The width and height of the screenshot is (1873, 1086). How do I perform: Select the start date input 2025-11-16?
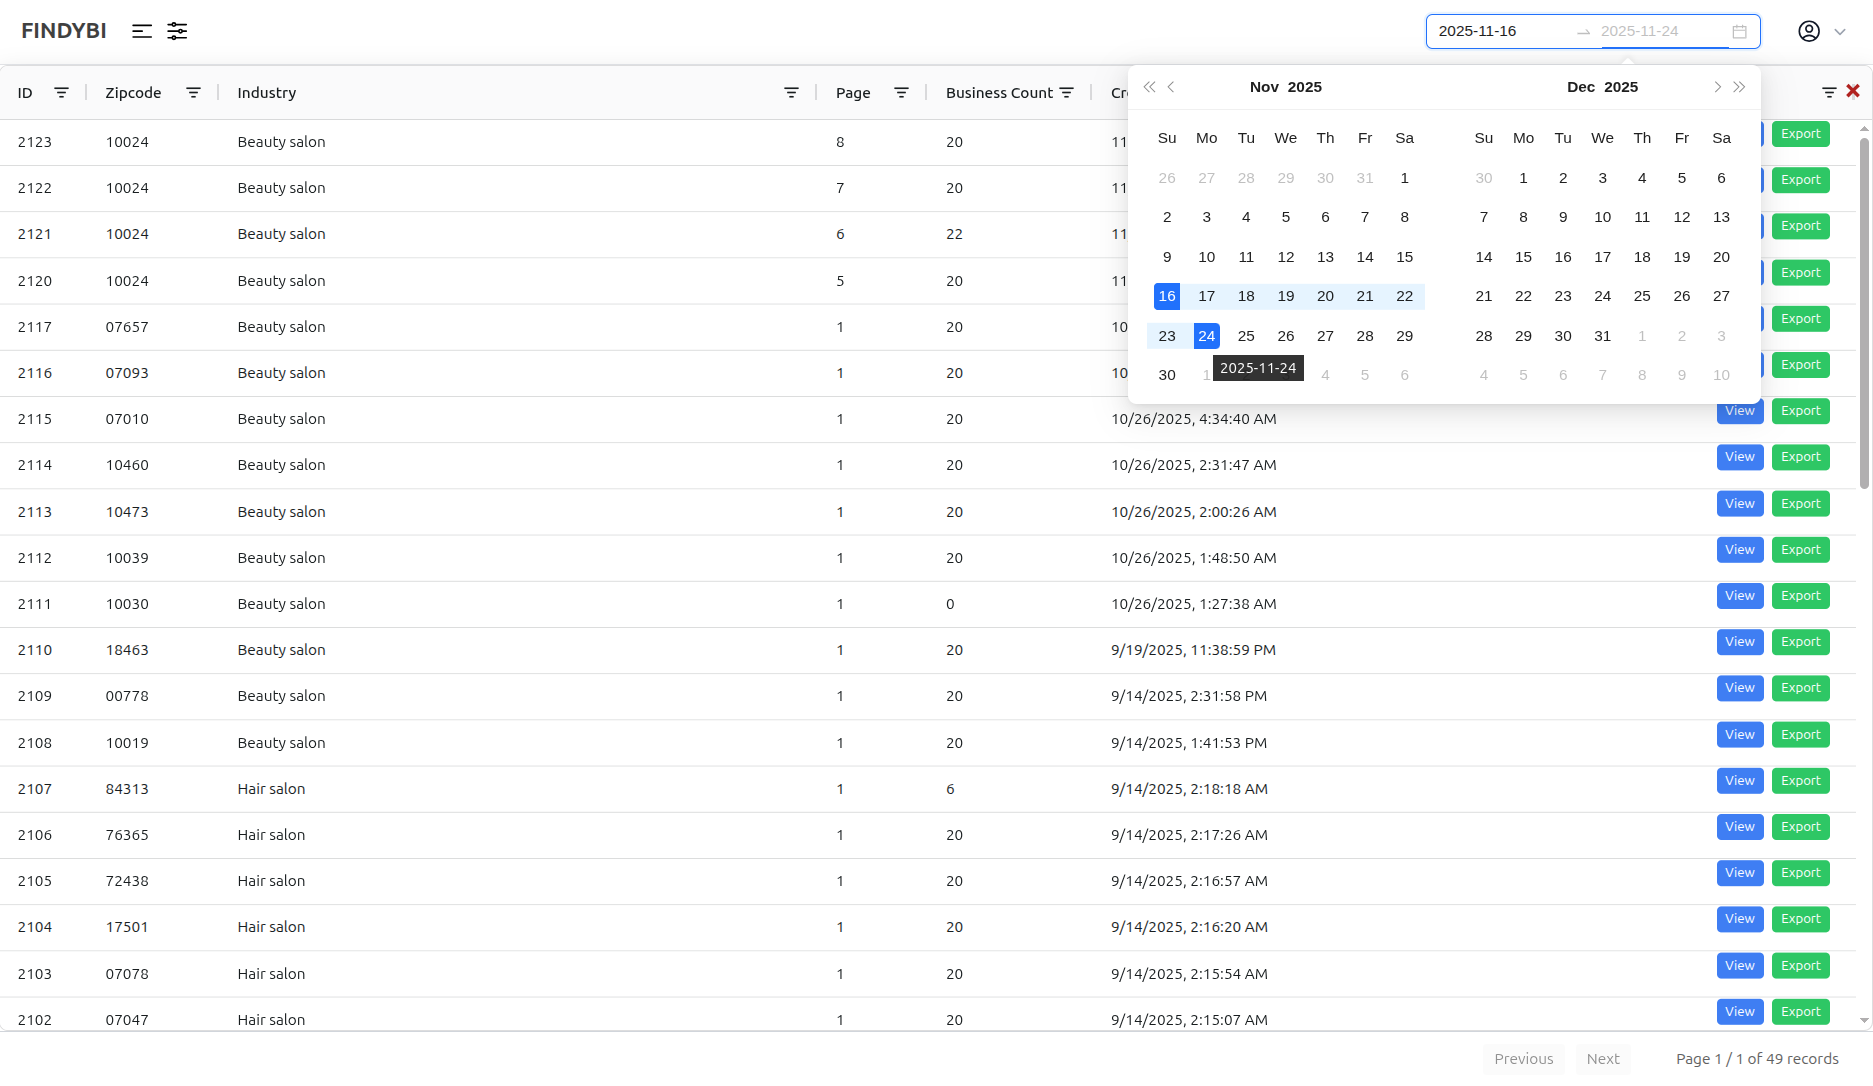click(x=1500, y=31)
